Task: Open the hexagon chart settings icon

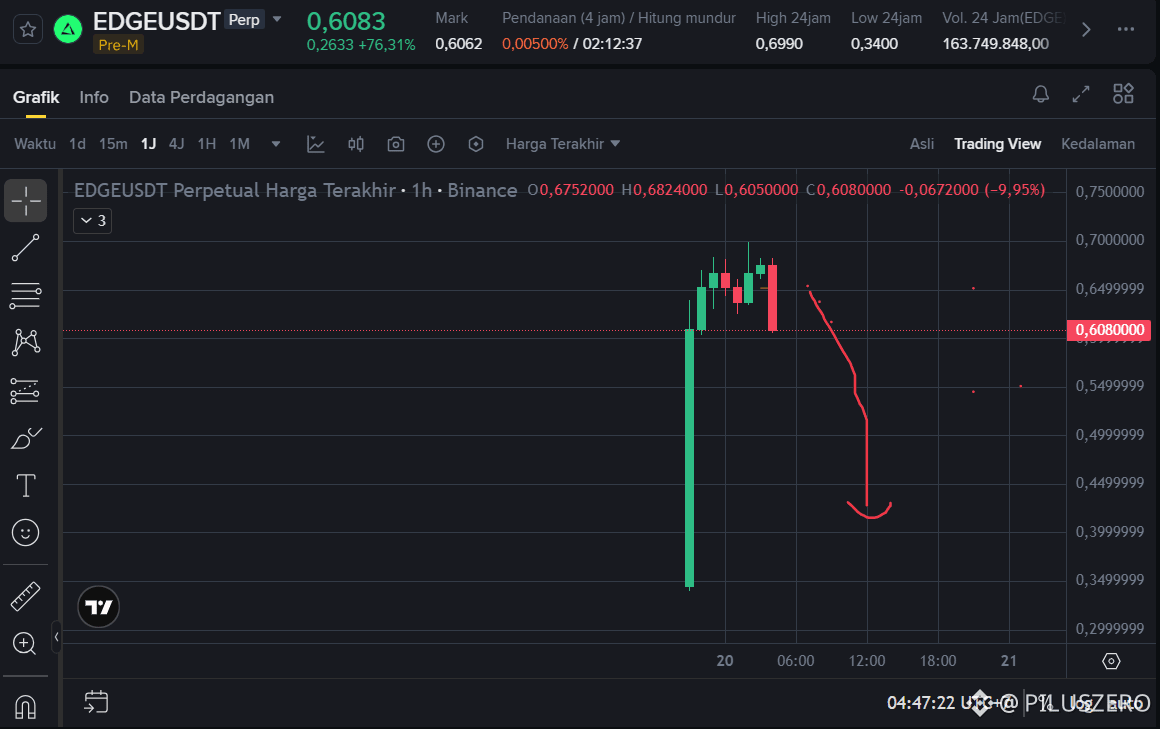Action: (476, 144)
